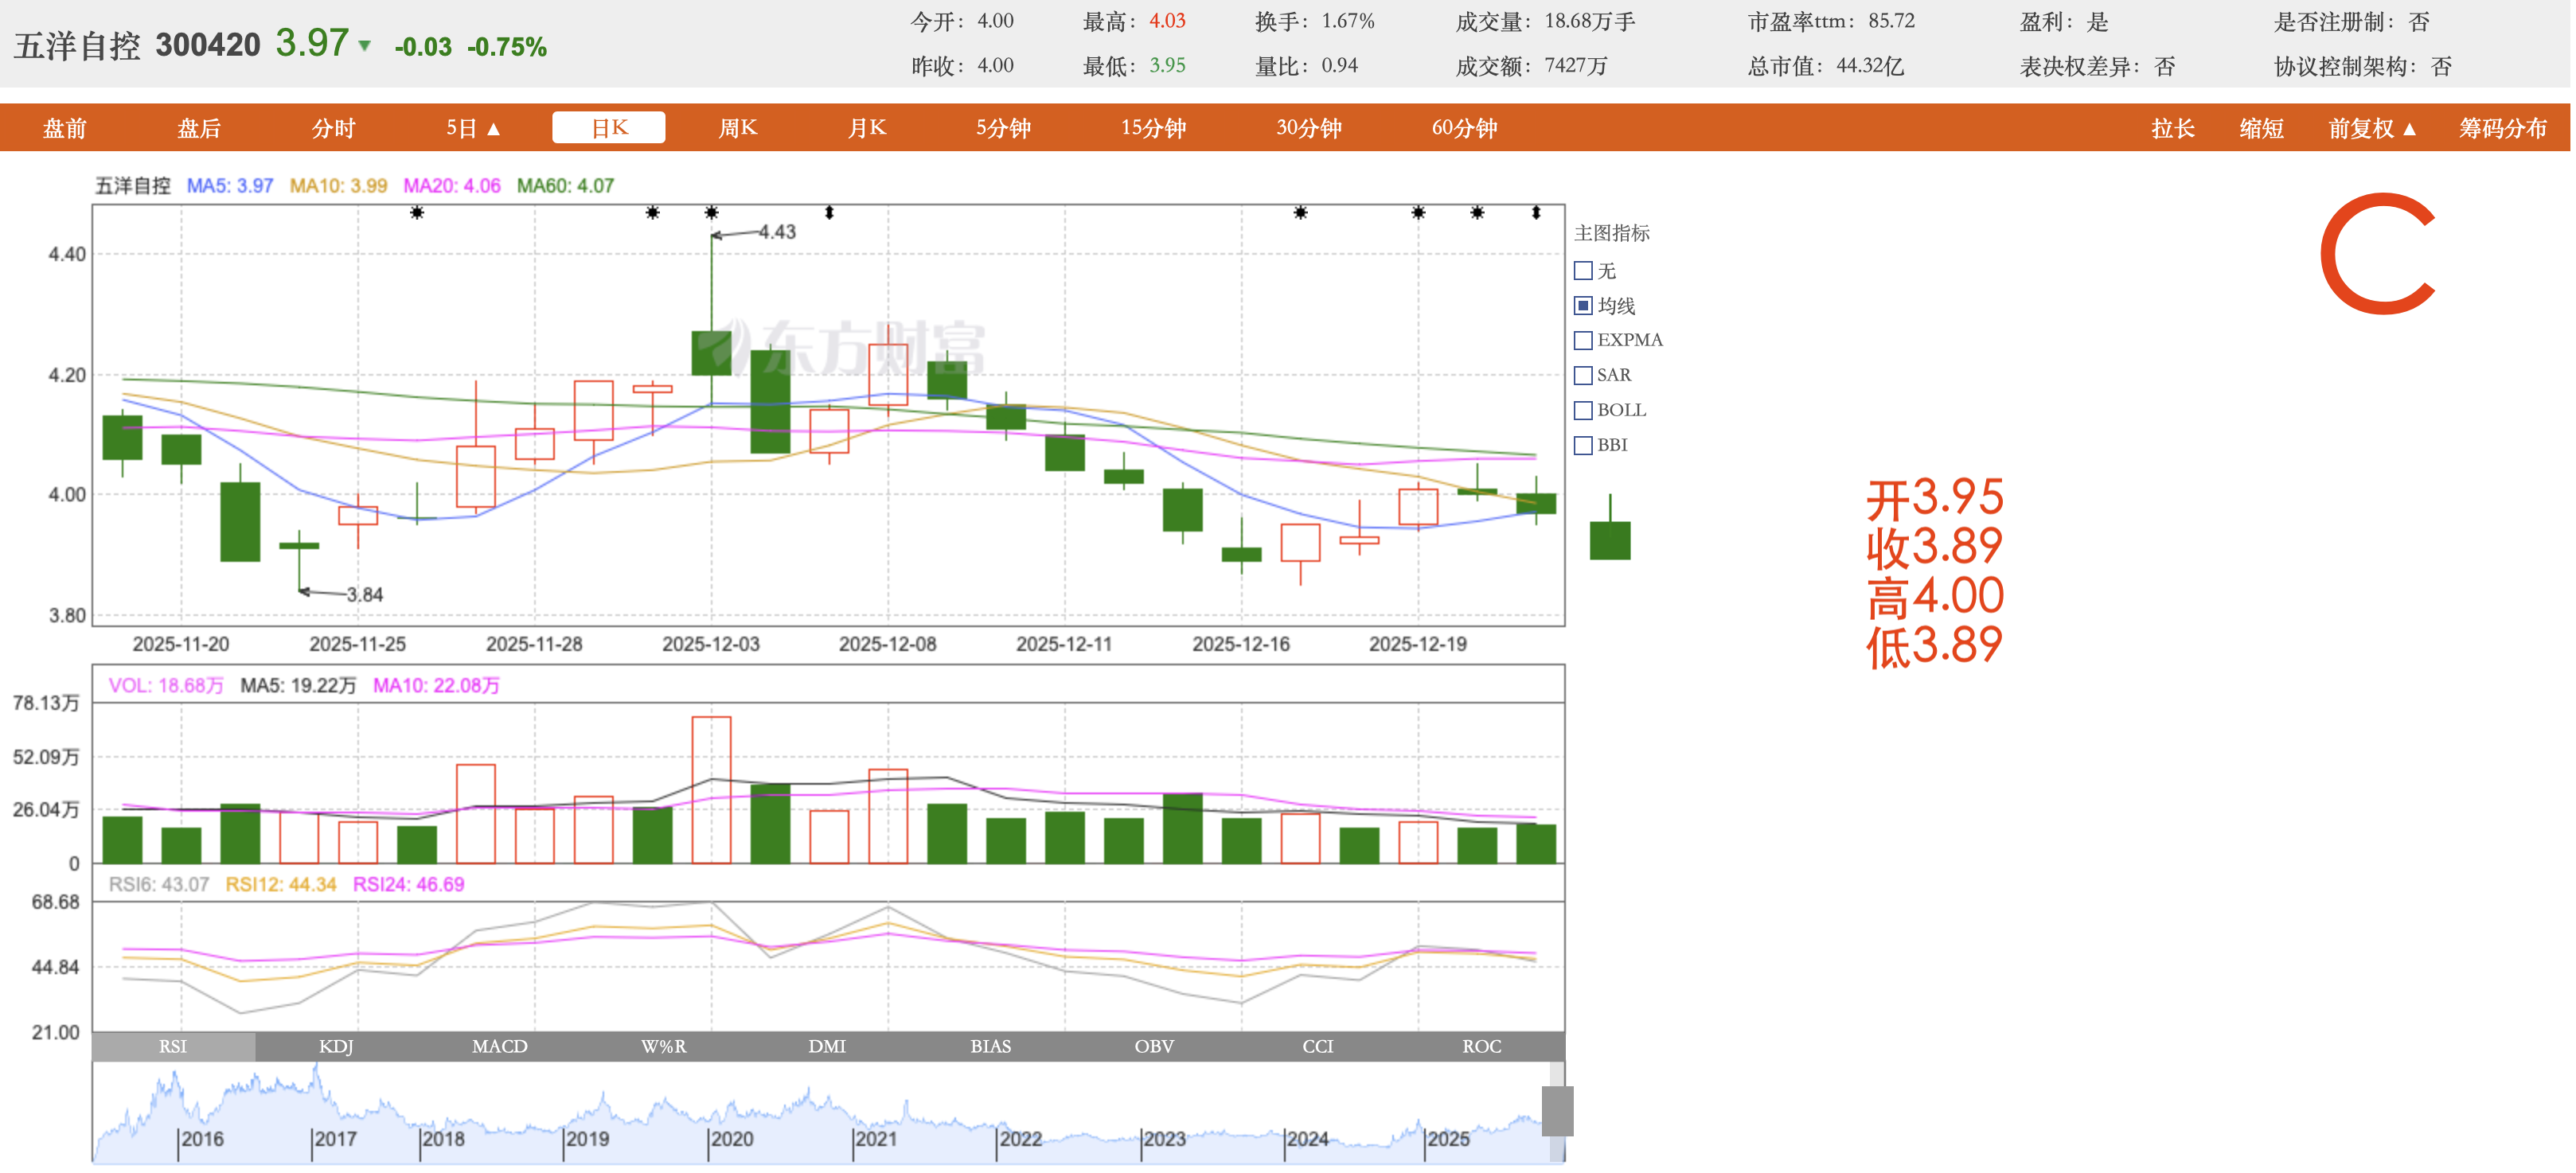Viewport: 2576px width, 1173px height.
Task: Open the 前复权 adjustment dropdown
Action: tap(2372, 129)
